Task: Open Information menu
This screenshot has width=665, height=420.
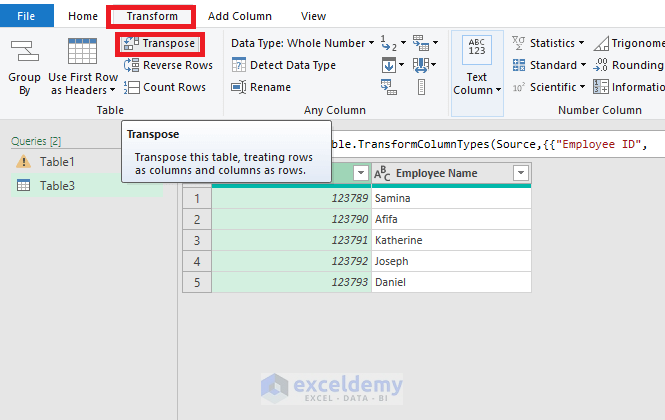Action: coord(629,87)
